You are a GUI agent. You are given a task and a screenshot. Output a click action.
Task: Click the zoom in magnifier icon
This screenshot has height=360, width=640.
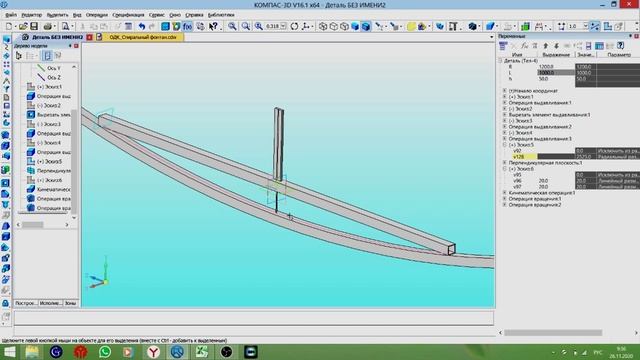point(232,26)
